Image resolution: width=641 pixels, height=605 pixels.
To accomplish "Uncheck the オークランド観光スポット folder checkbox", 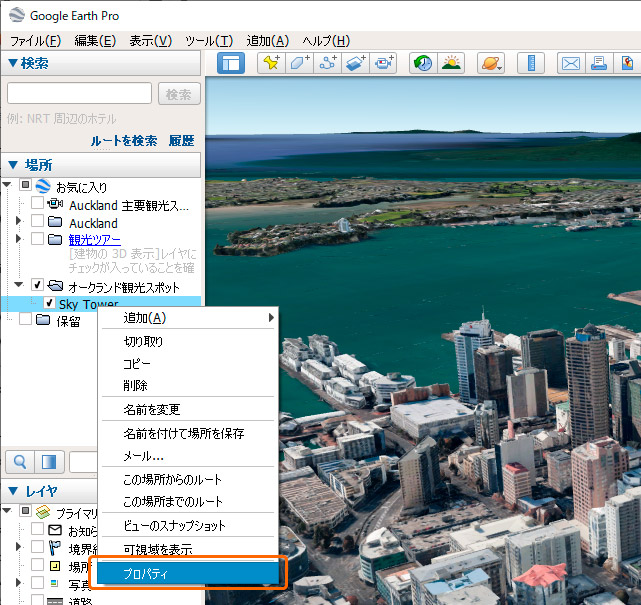I will click(38, 286).
